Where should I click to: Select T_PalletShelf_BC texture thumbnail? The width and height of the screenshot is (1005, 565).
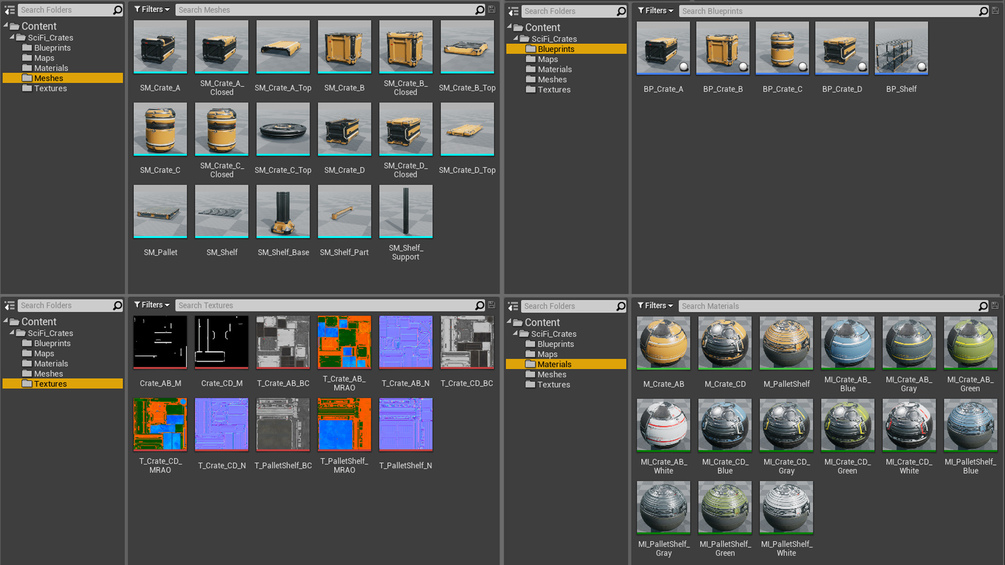[283, 425]
